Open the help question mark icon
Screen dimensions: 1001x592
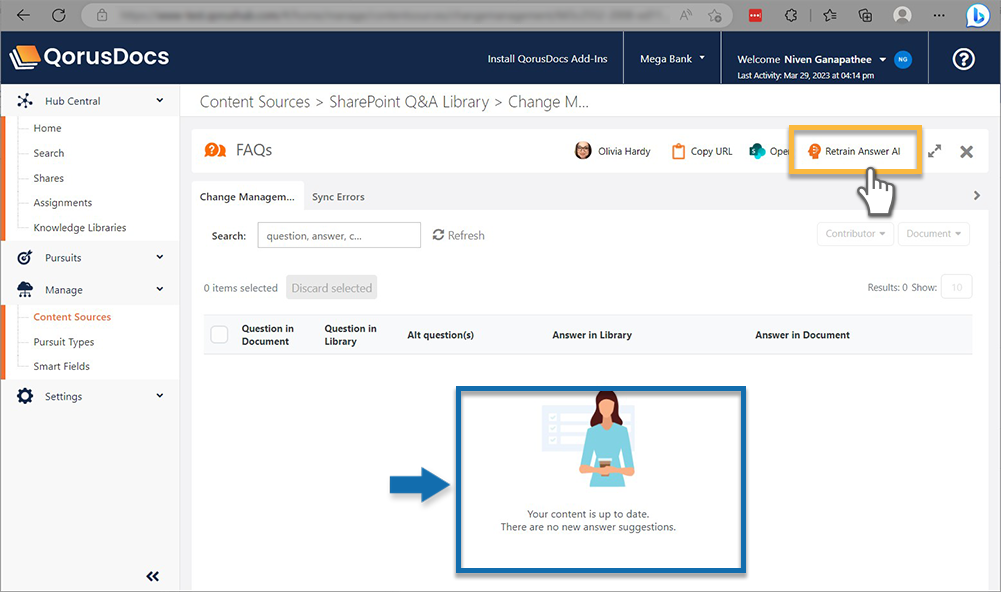(x=963, y=59)
